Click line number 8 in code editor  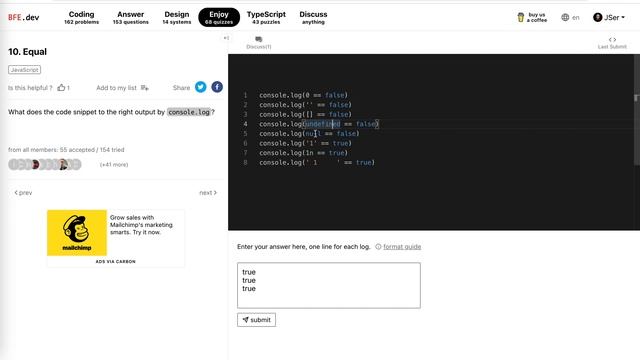(245, 162)
